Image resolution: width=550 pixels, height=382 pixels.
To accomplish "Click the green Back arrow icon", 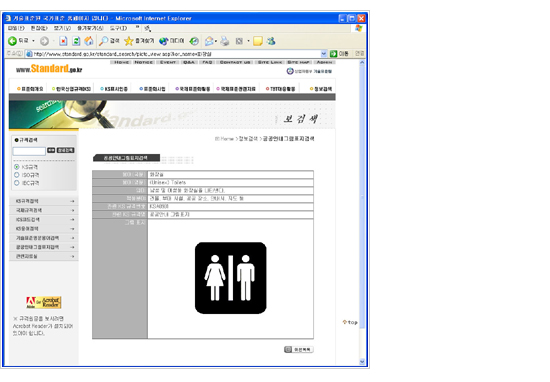I will 12,41.
